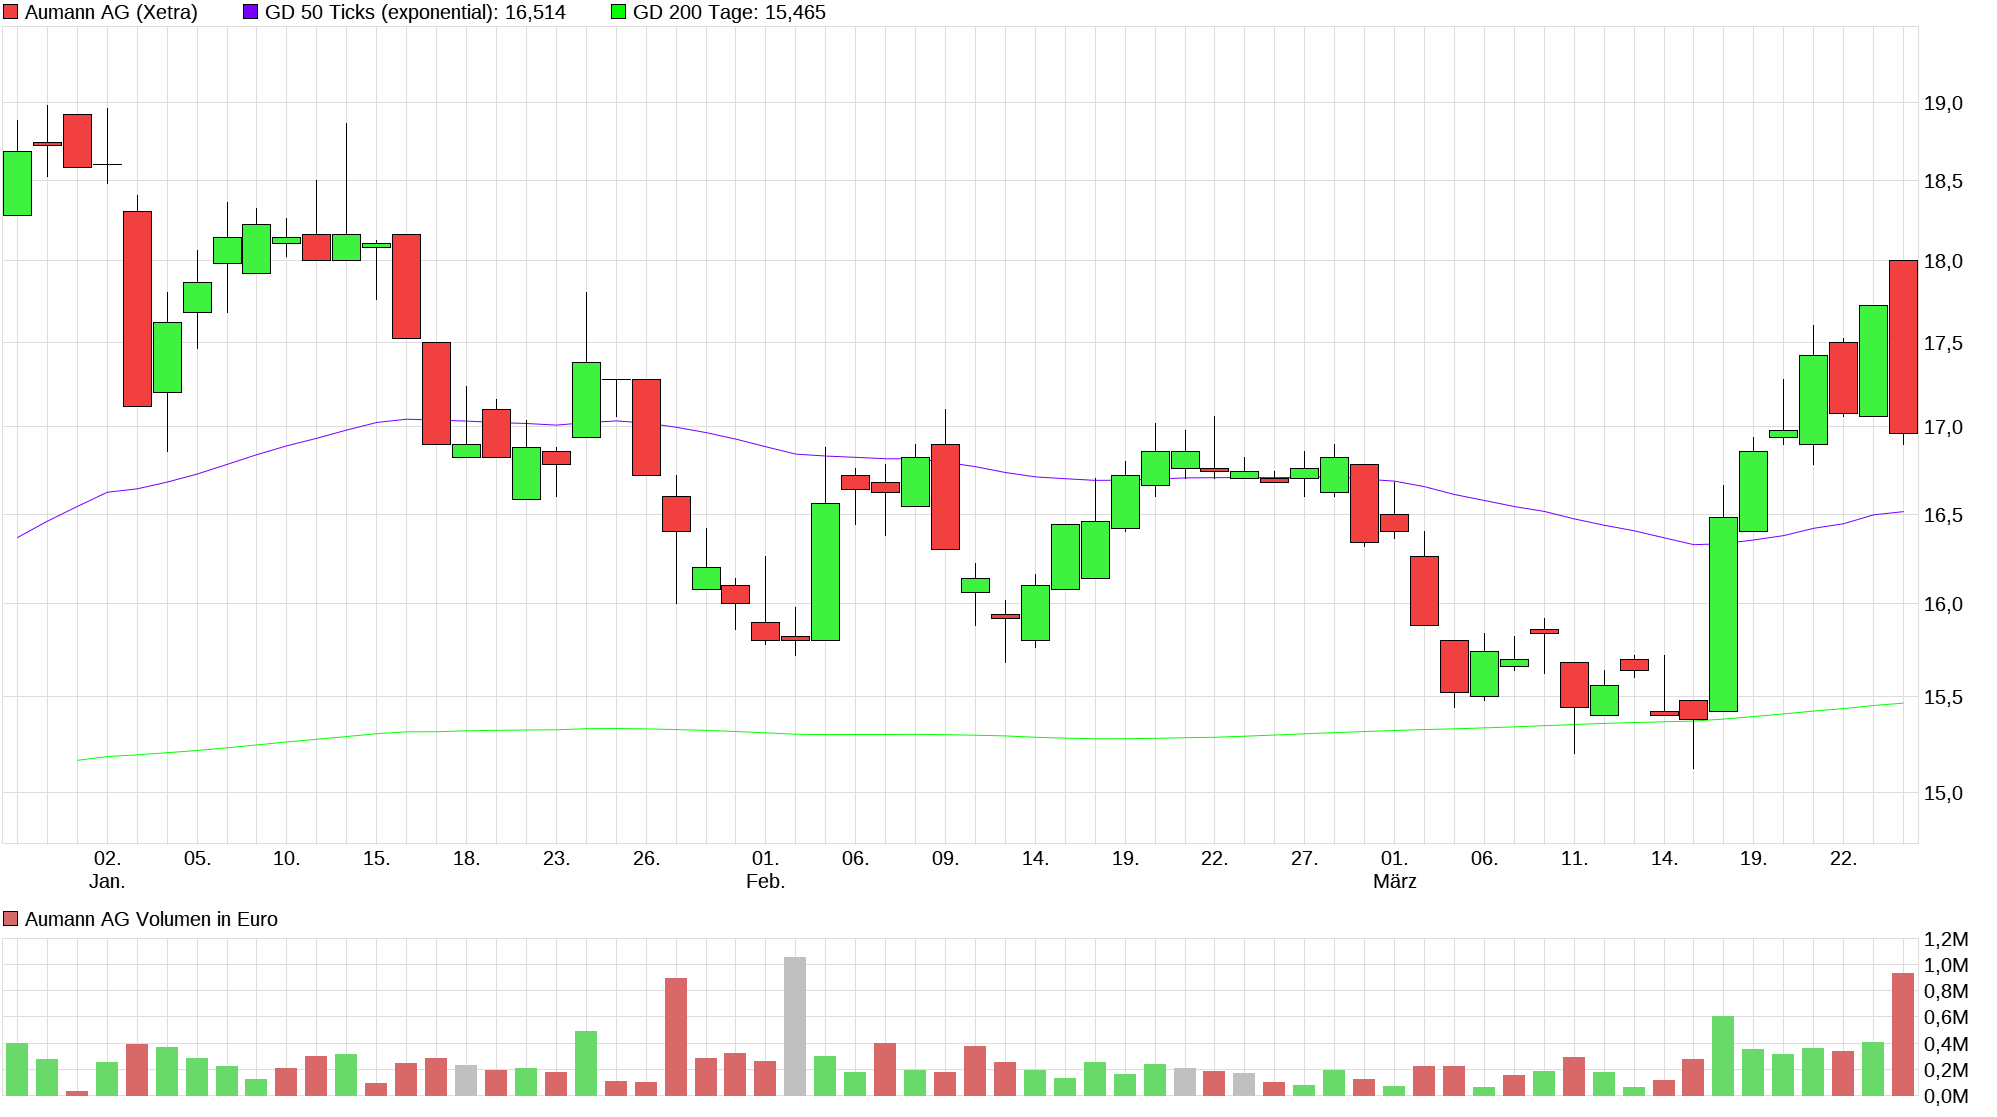Click the 'Jan.' month label
The width and height of the screenshot is (1997, 1117).
107,881
